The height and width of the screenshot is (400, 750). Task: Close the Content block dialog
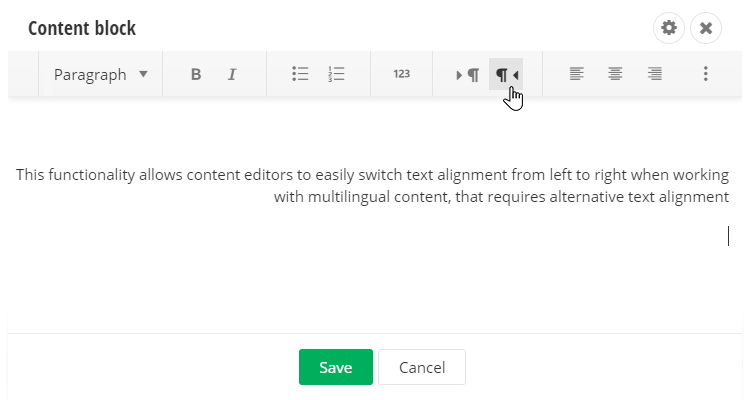706,28
